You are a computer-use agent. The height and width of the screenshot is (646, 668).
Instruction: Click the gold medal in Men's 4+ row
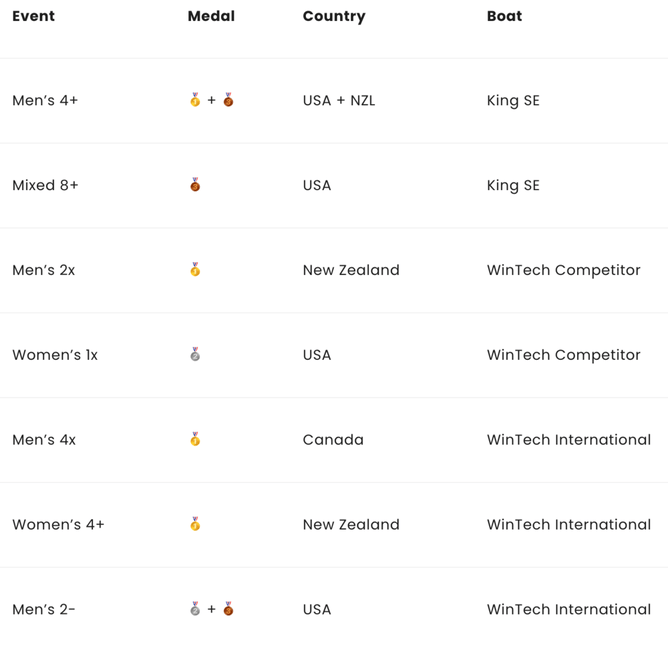click(195, 100)
